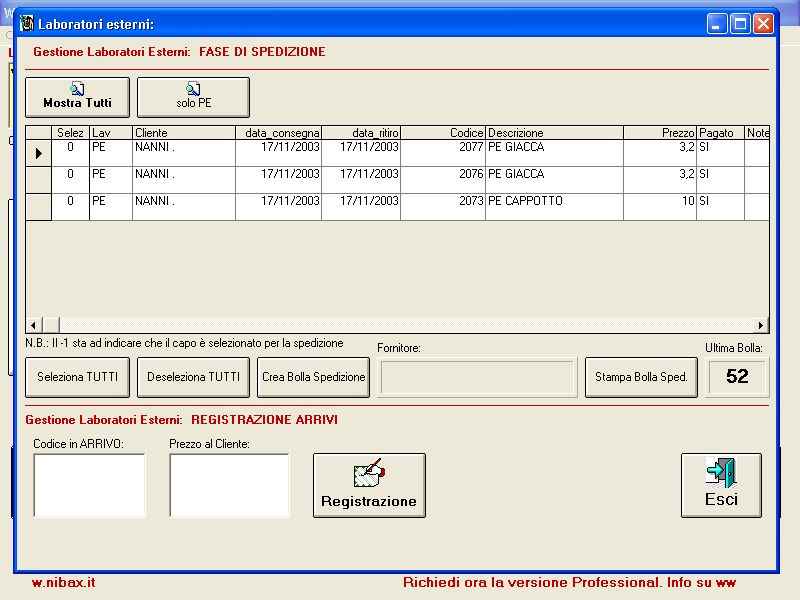Click the Seleziona TUTTI button

pos(78,377)
